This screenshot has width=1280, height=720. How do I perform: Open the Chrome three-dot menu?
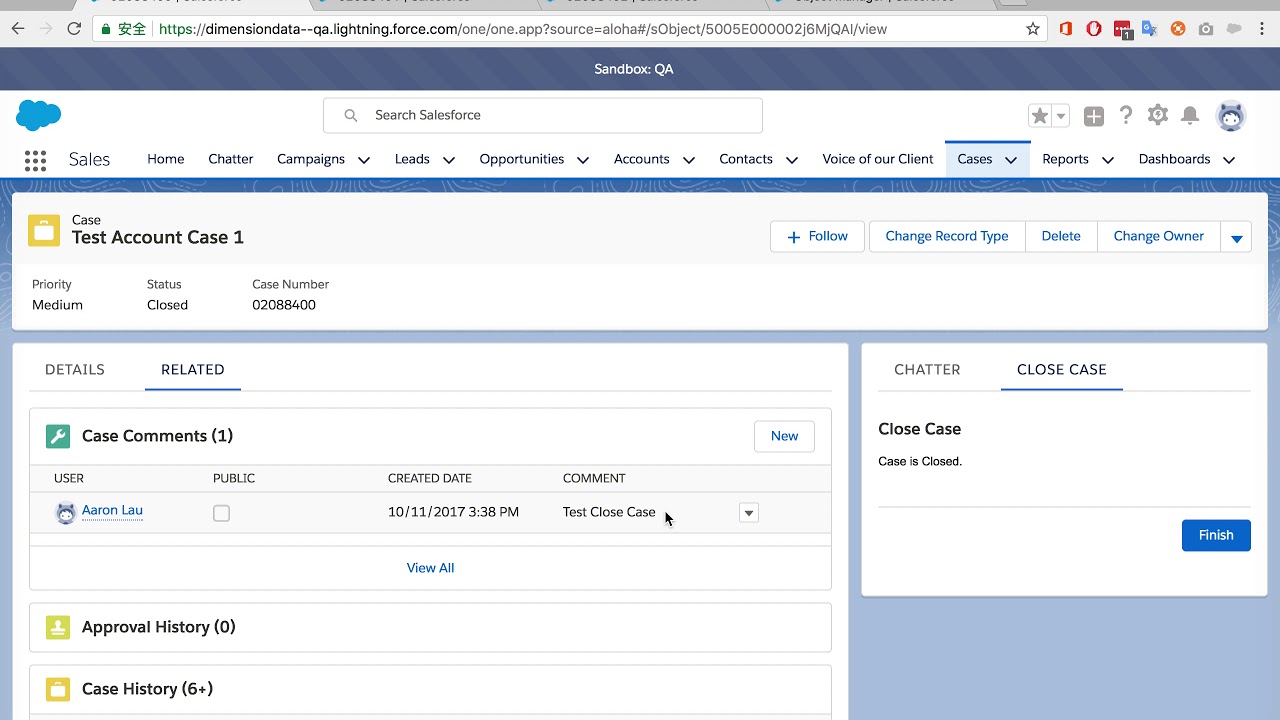click(x=1262, y=29)
